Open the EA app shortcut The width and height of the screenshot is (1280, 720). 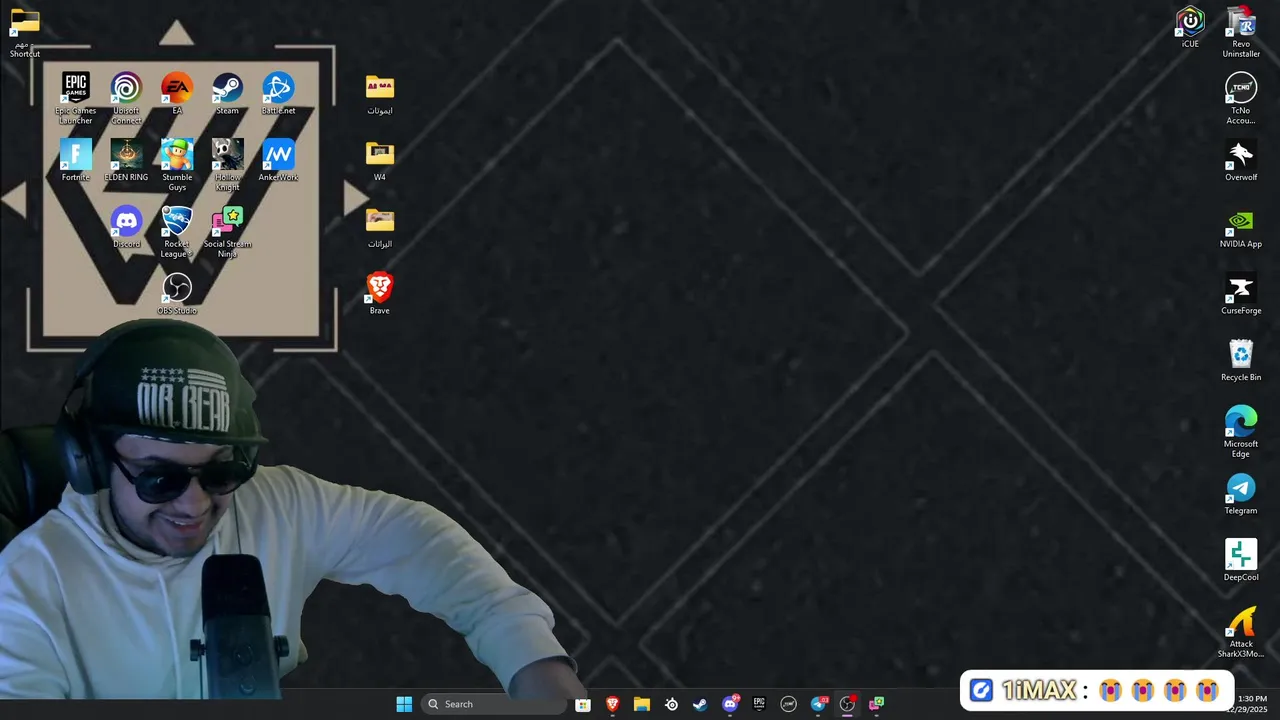177,92
